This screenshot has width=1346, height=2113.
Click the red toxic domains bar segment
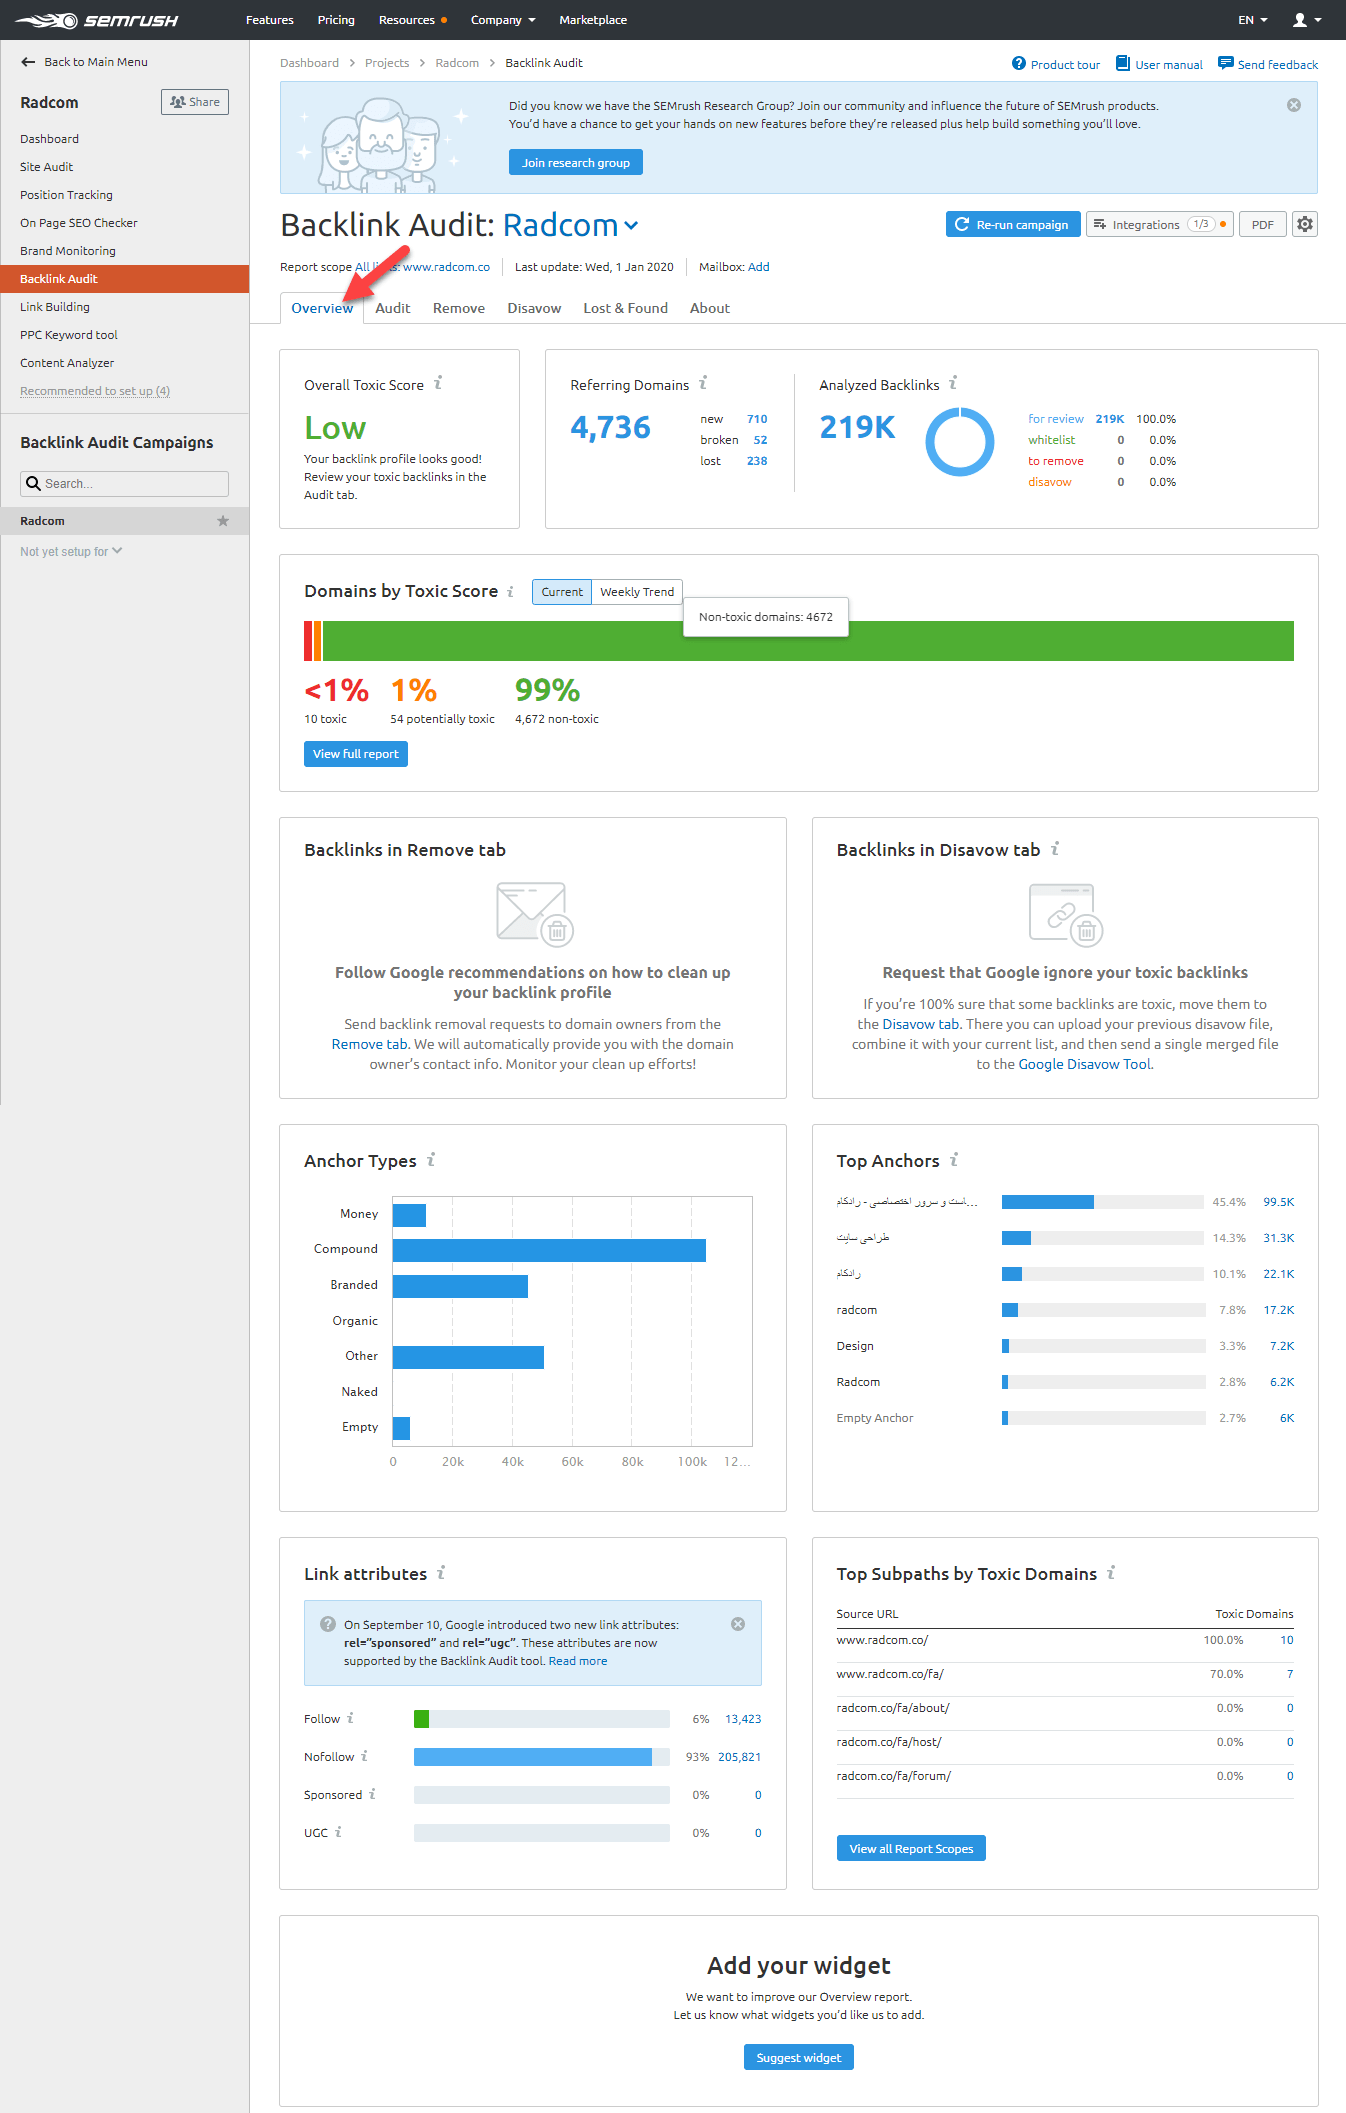click(308, 641)
